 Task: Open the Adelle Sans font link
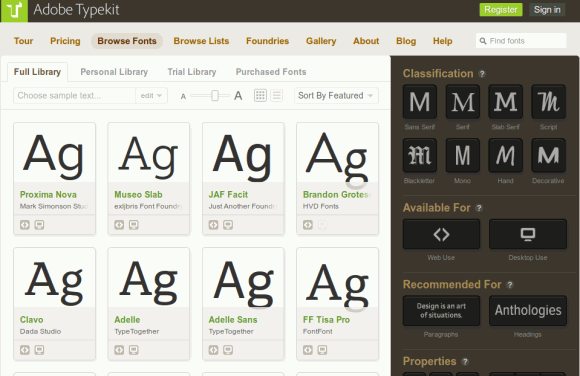click(233, 320)
